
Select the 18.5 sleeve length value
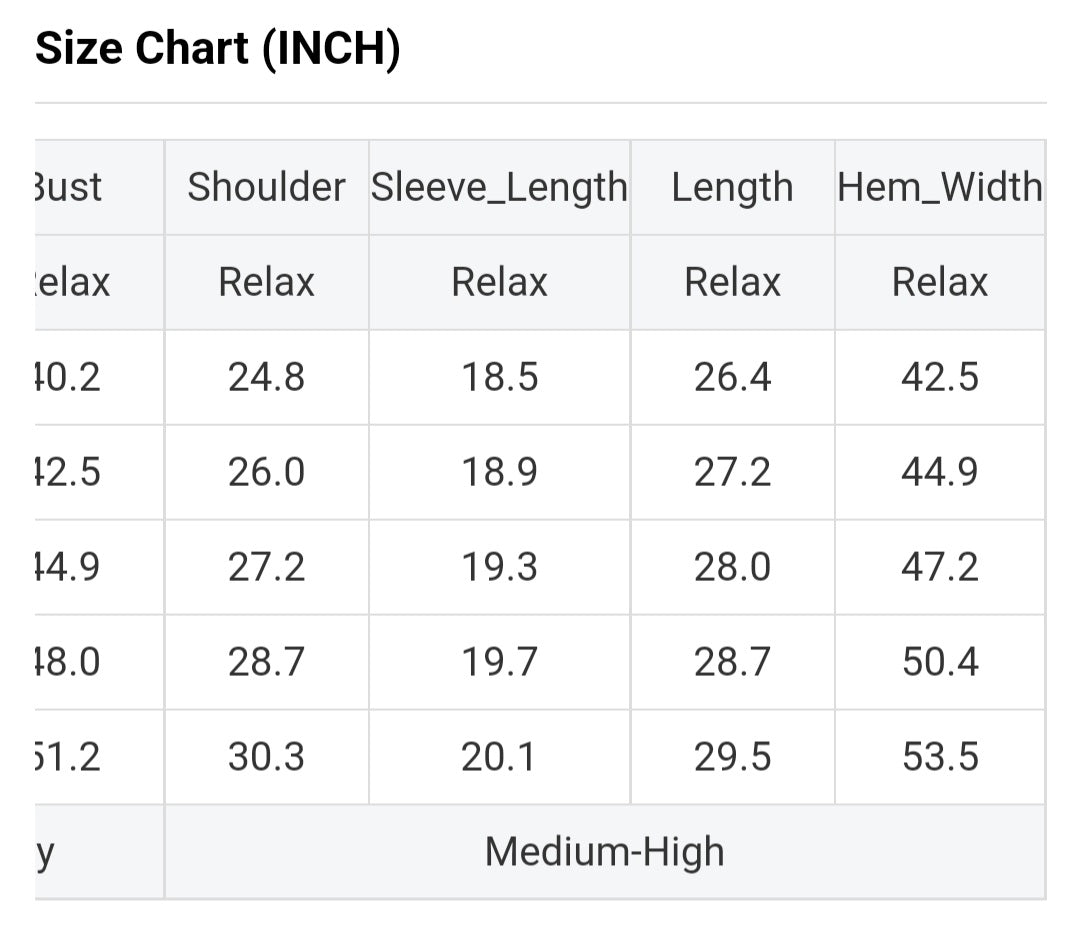(x=499, y=377)
